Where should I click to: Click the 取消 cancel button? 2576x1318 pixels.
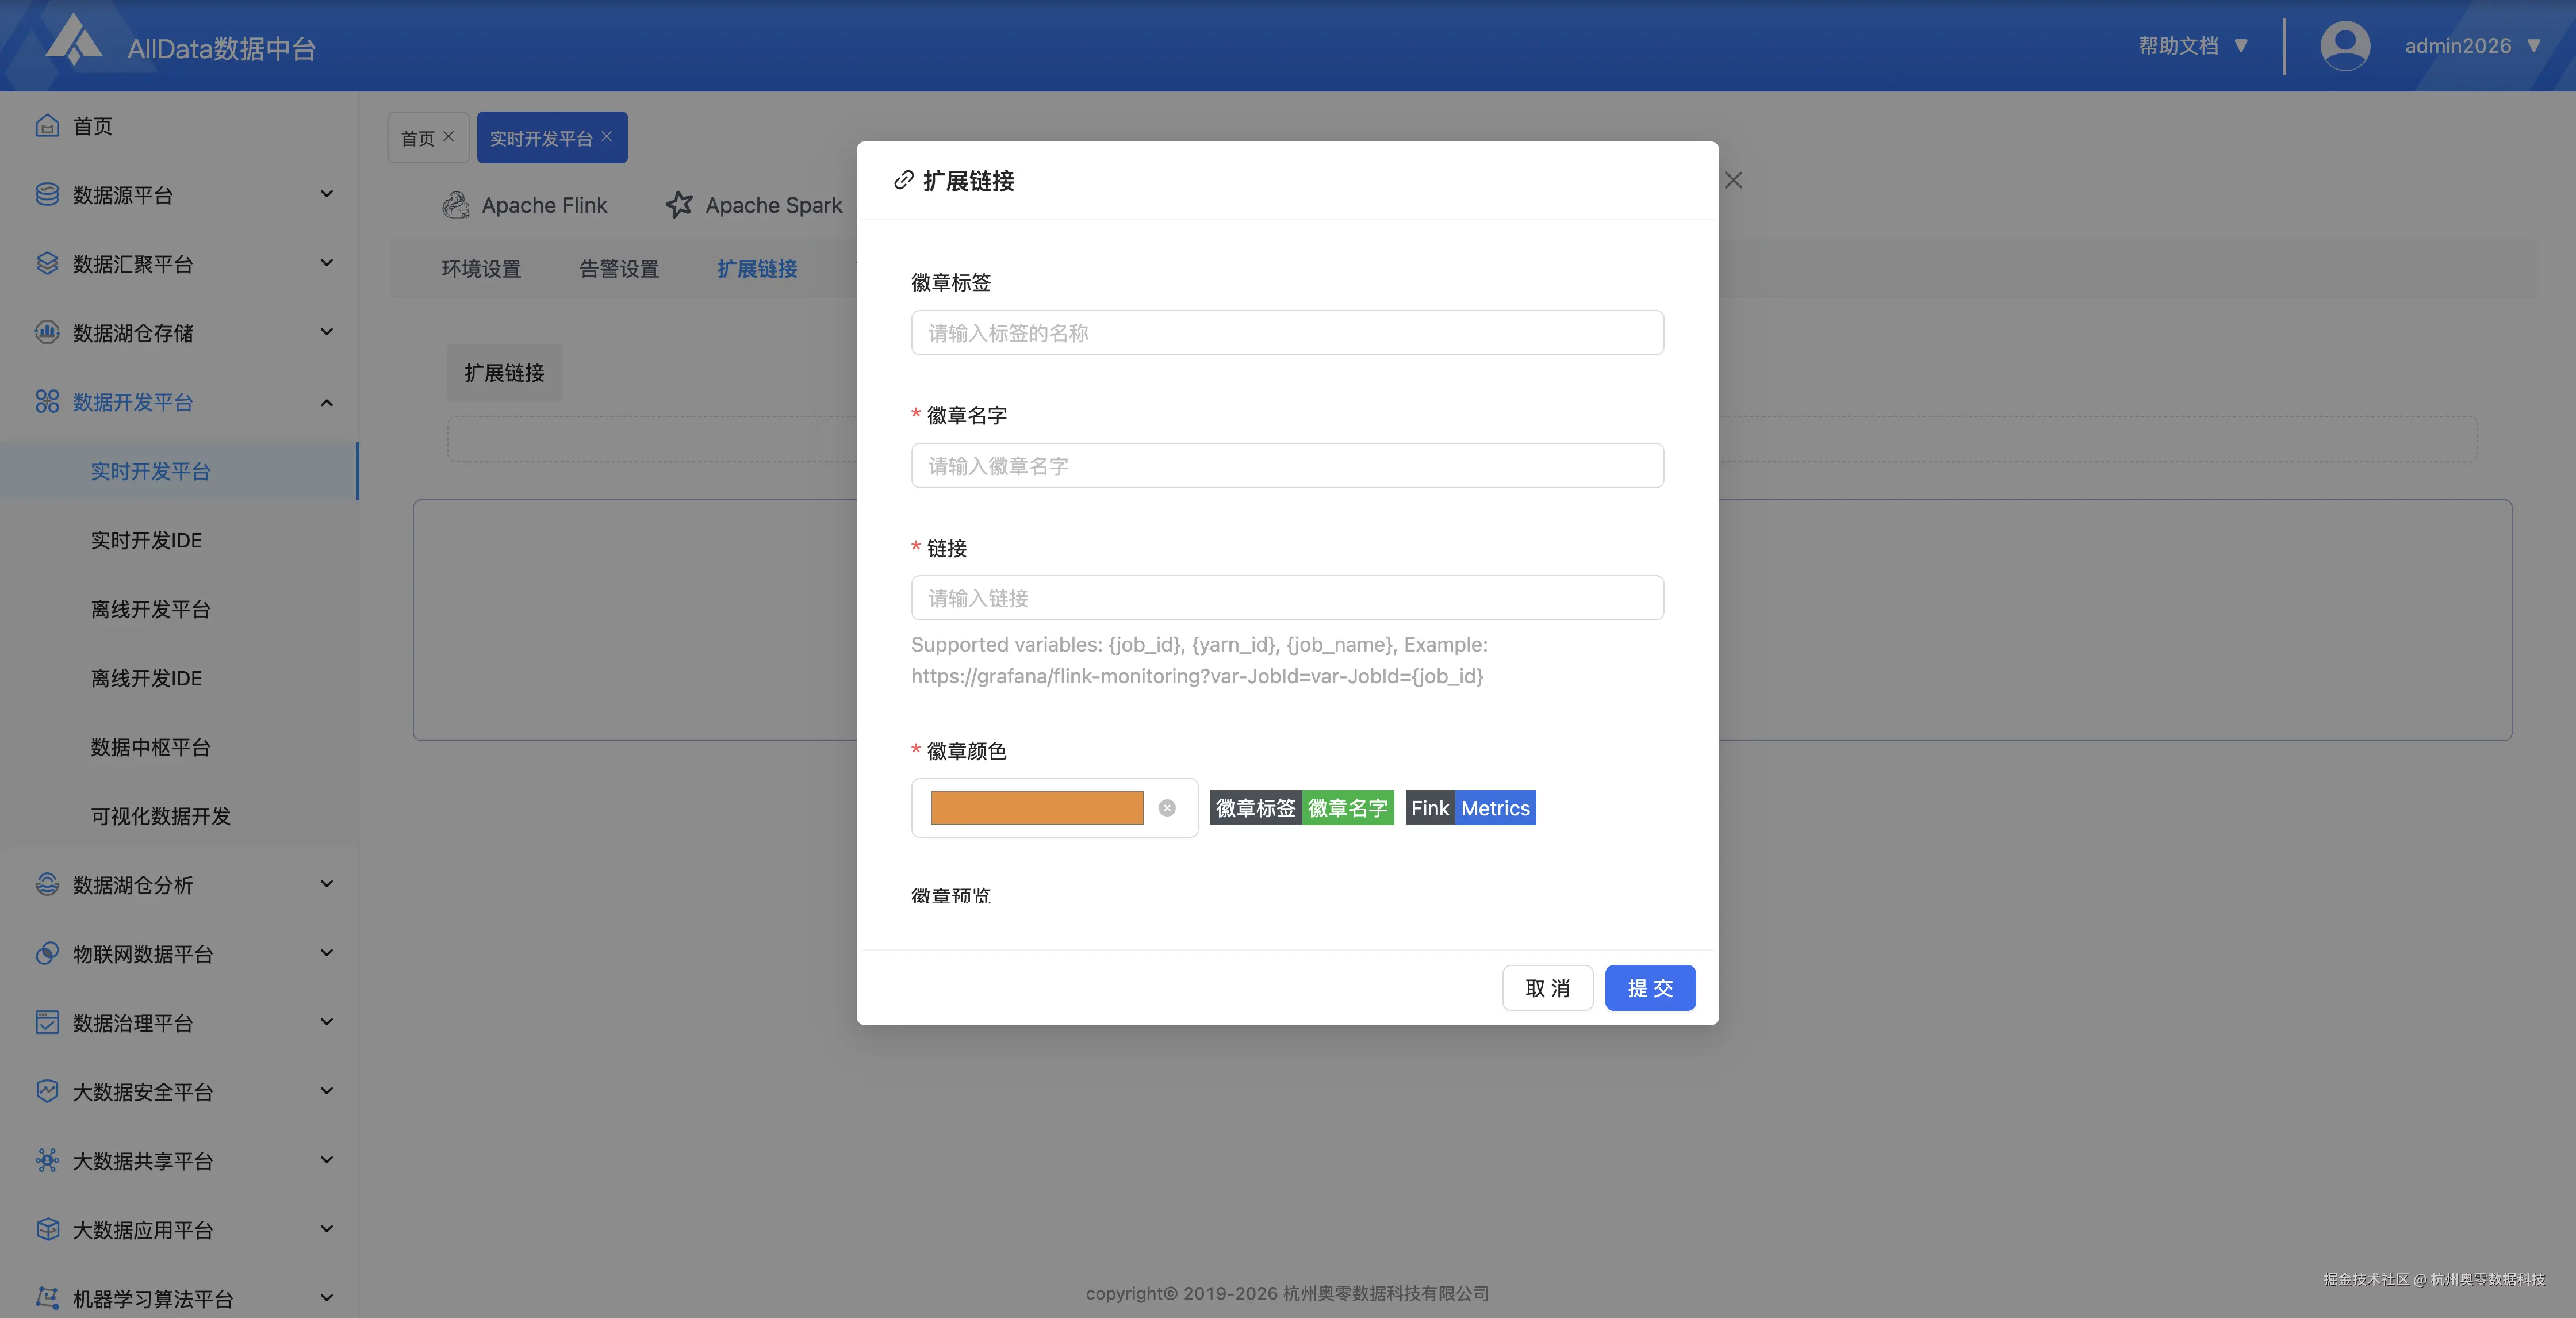click(x=1547, y=988)
